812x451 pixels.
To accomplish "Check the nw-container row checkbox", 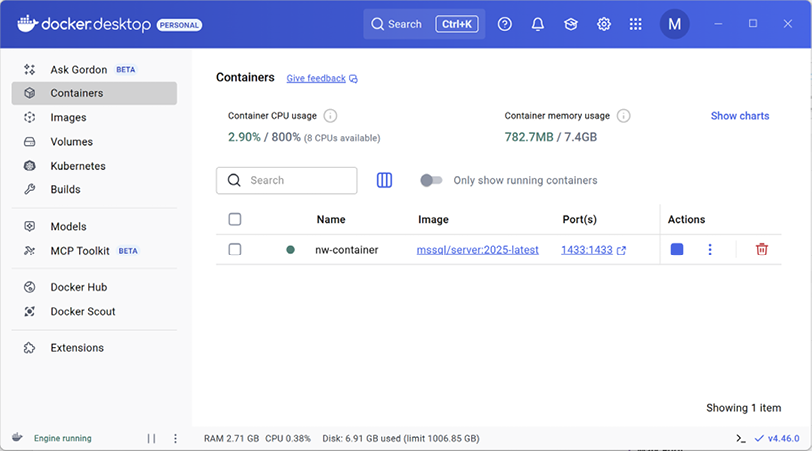I will pos(235,250).
